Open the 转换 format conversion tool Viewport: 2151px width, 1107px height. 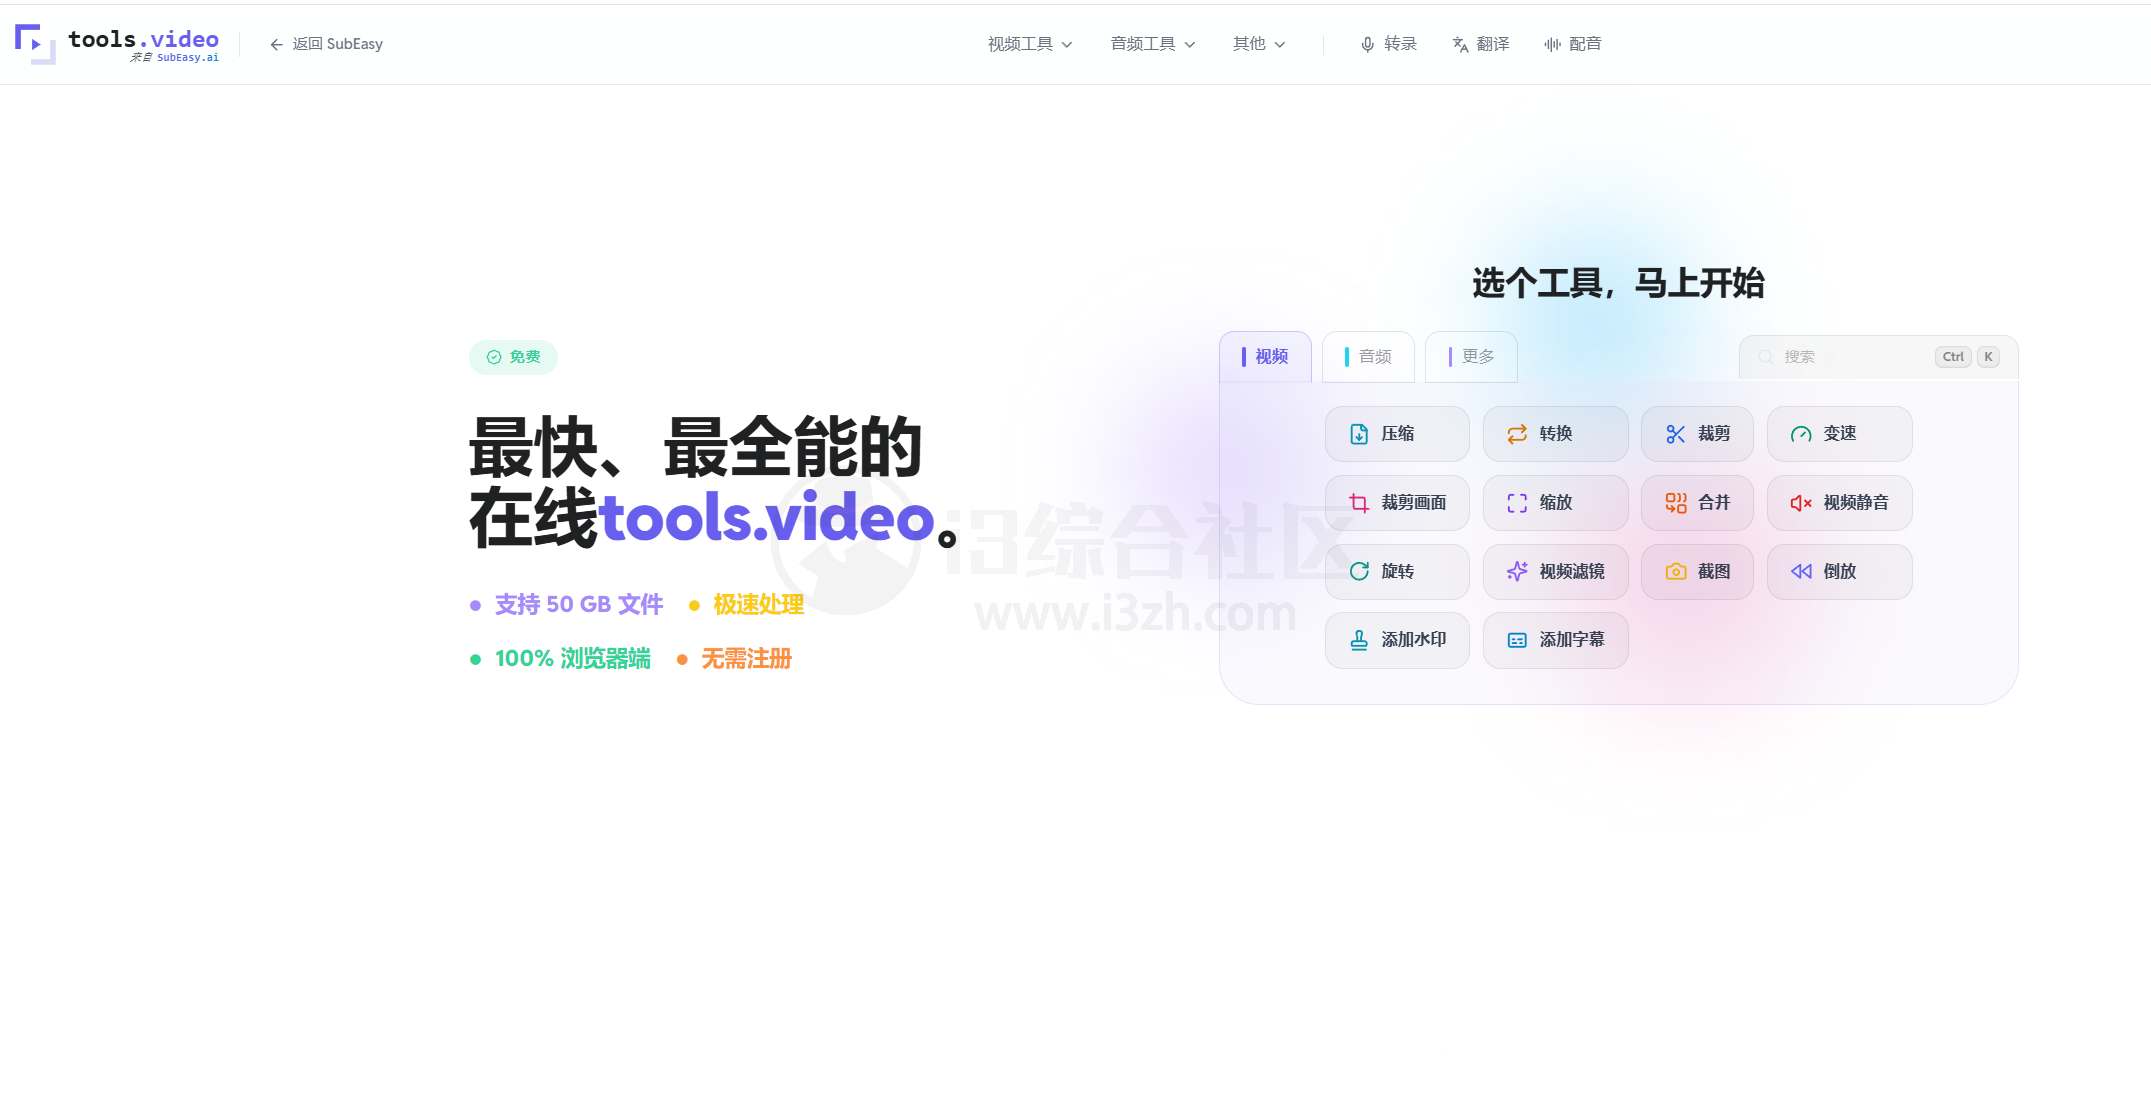[1555, 434]
